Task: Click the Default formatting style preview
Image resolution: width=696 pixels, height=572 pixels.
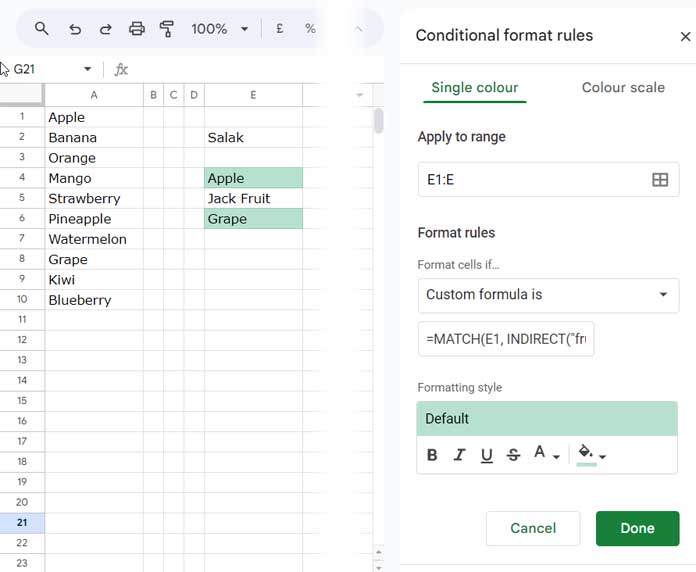Action: coord(547,418)
